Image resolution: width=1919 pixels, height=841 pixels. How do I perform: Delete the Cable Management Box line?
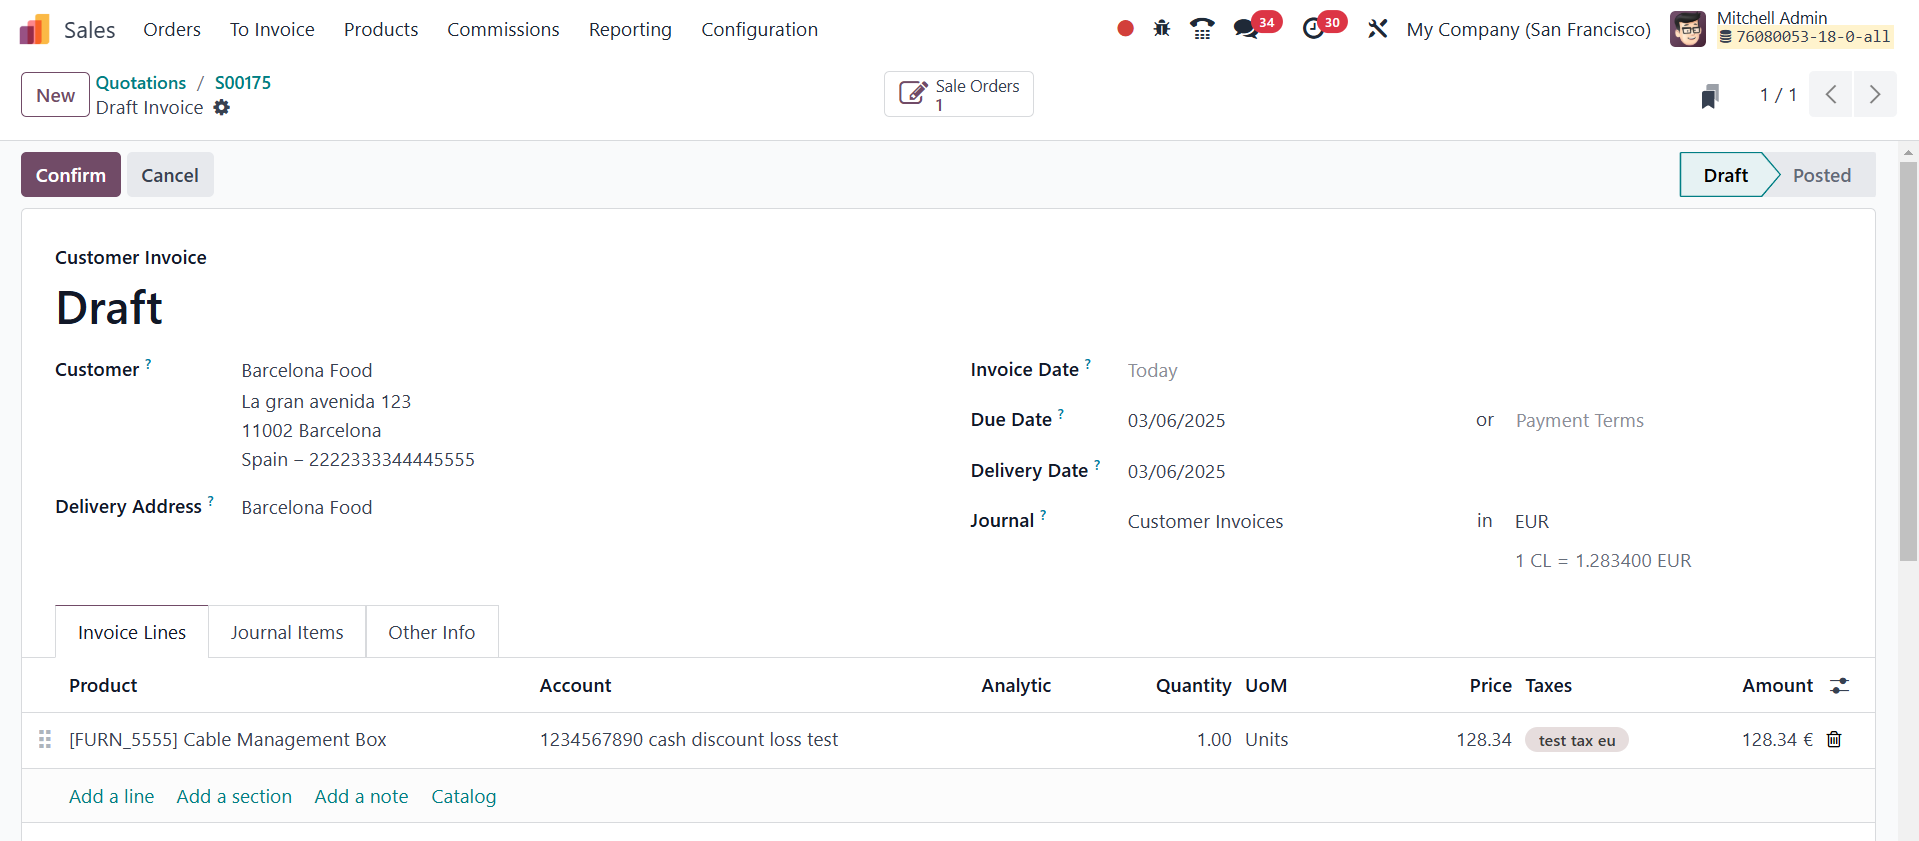(1834, 740)
